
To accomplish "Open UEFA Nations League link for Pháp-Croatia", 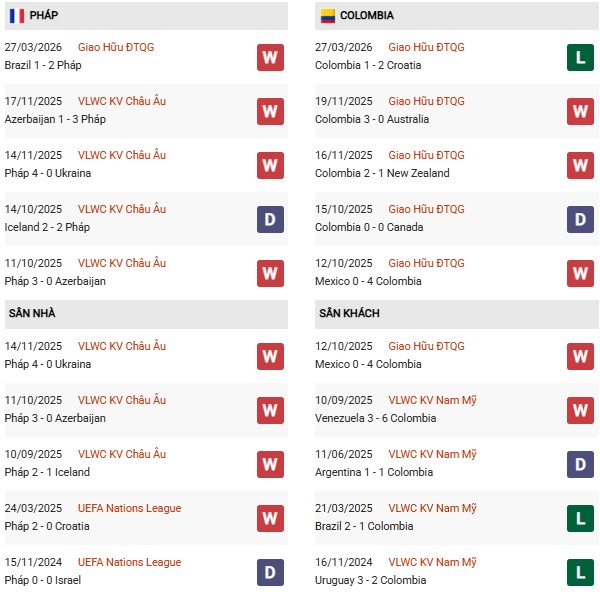I will tap(129, 508).
